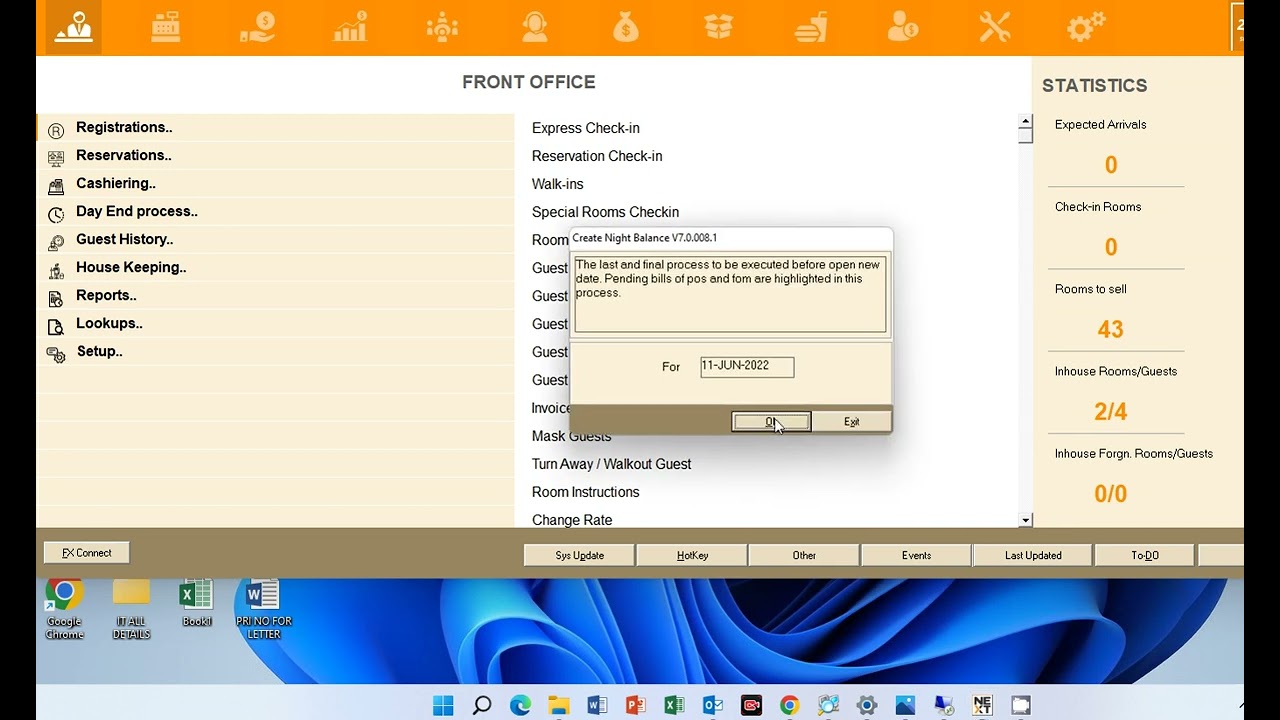The image size is (1280, 720).
Task: Select Express Check-in
Action: 586,128
